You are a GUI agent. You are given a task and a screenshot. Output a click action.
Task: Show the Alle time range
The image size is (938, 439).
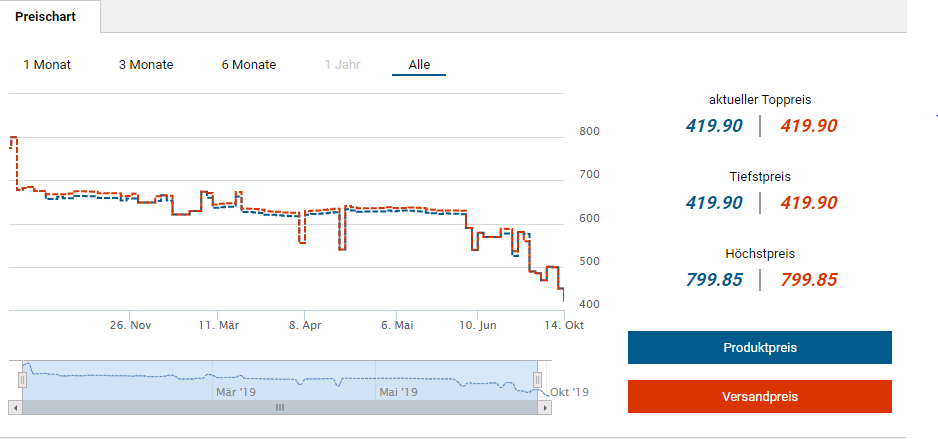(x=419, y=65)
